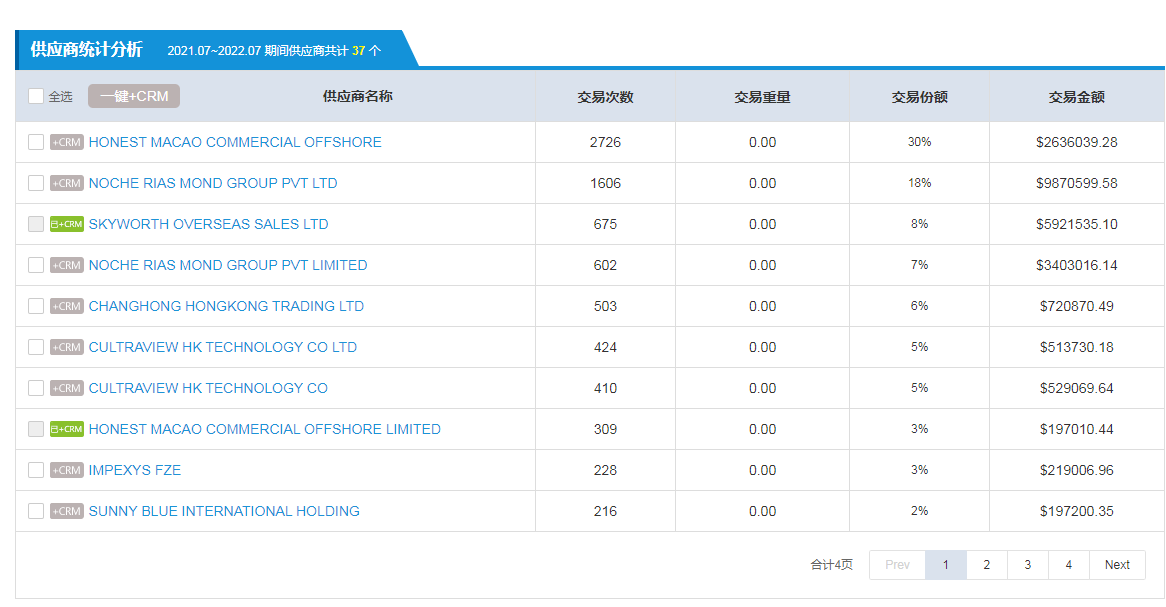The height and width of the screenshot is (607, 1166).
Task: Jump to page 3
Action: 1028,565
